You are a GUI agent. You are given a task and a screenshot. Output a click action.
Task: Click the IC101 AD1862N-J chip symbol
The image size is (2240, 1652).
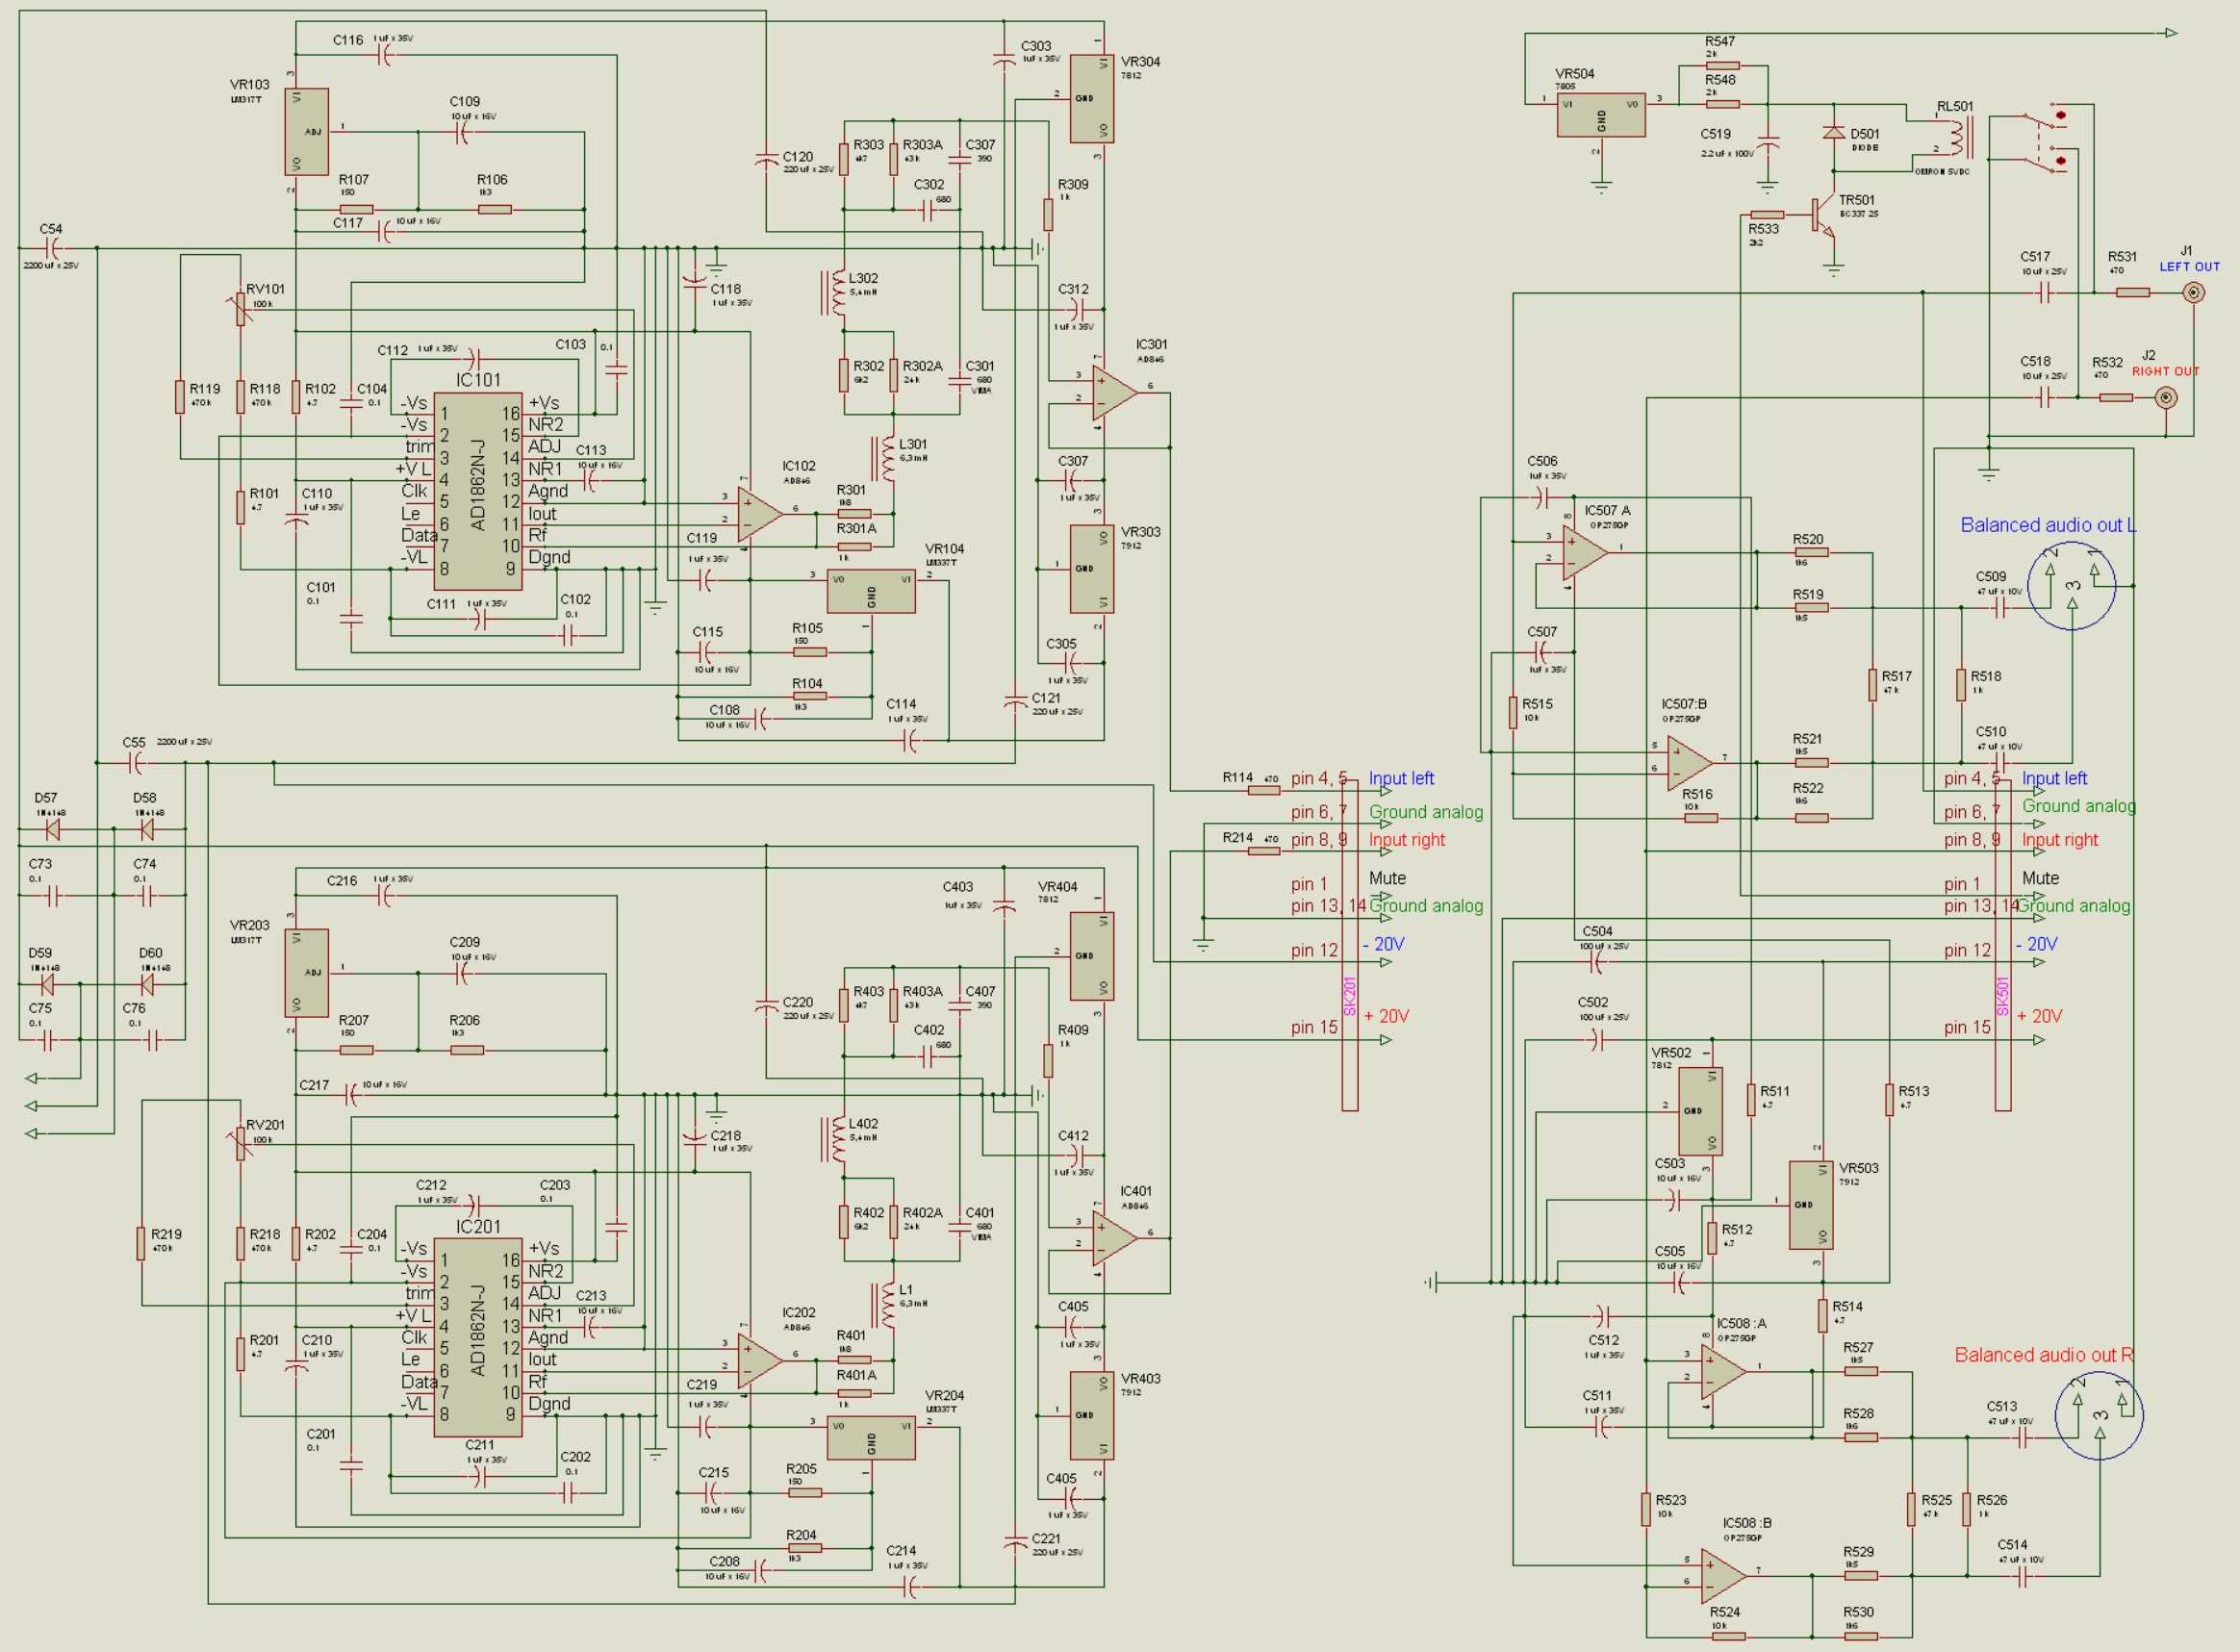coord(477,490)
